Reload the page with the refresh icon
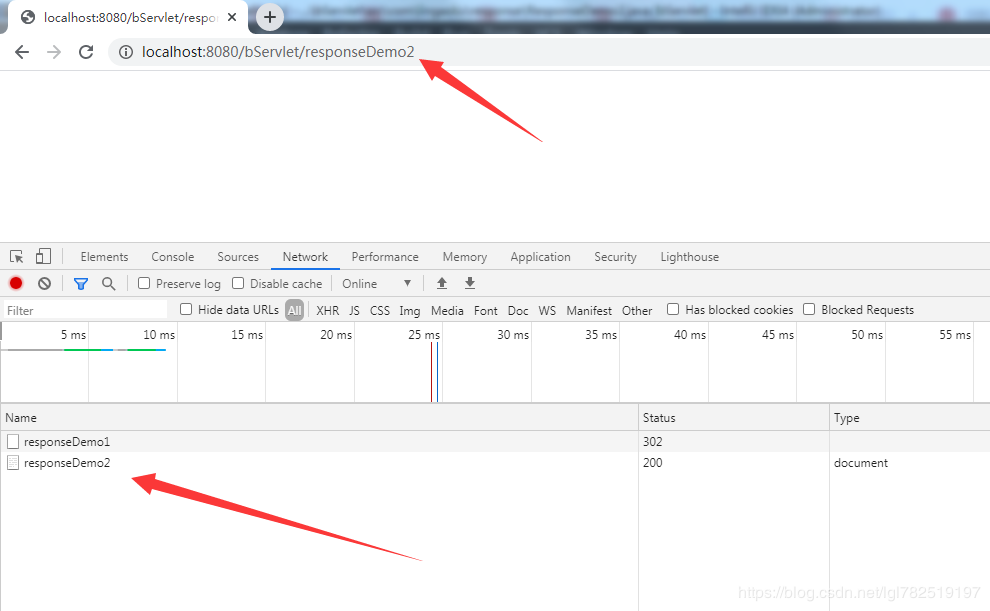This screenshot has width=990, height=611. [x=86, y=52]
